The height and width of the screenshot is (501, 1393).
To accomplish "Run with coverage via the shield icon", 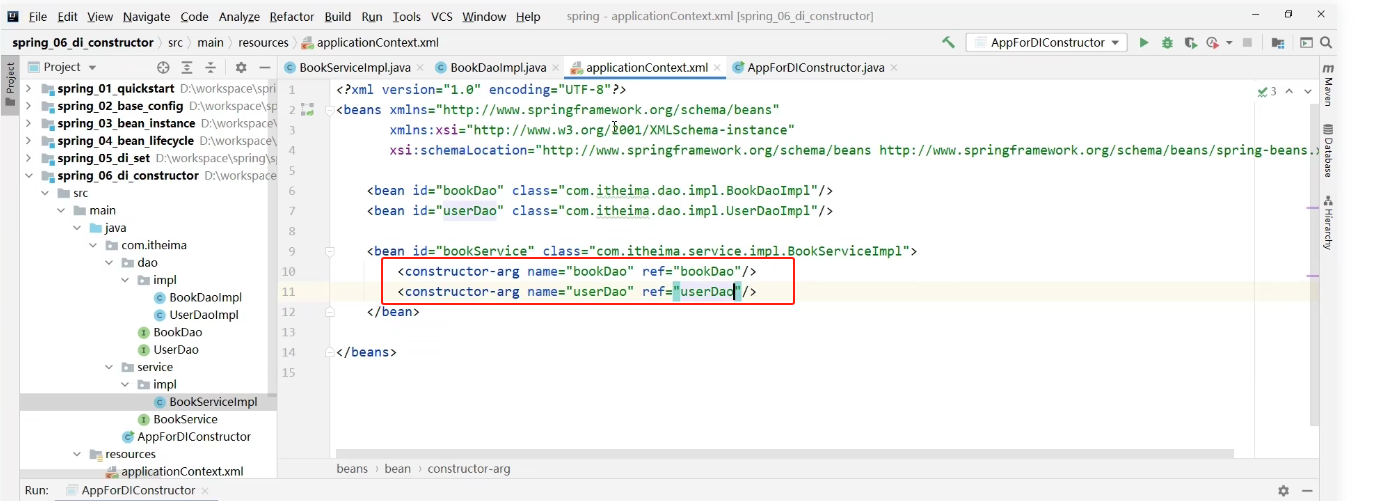I will (1190, 43).
